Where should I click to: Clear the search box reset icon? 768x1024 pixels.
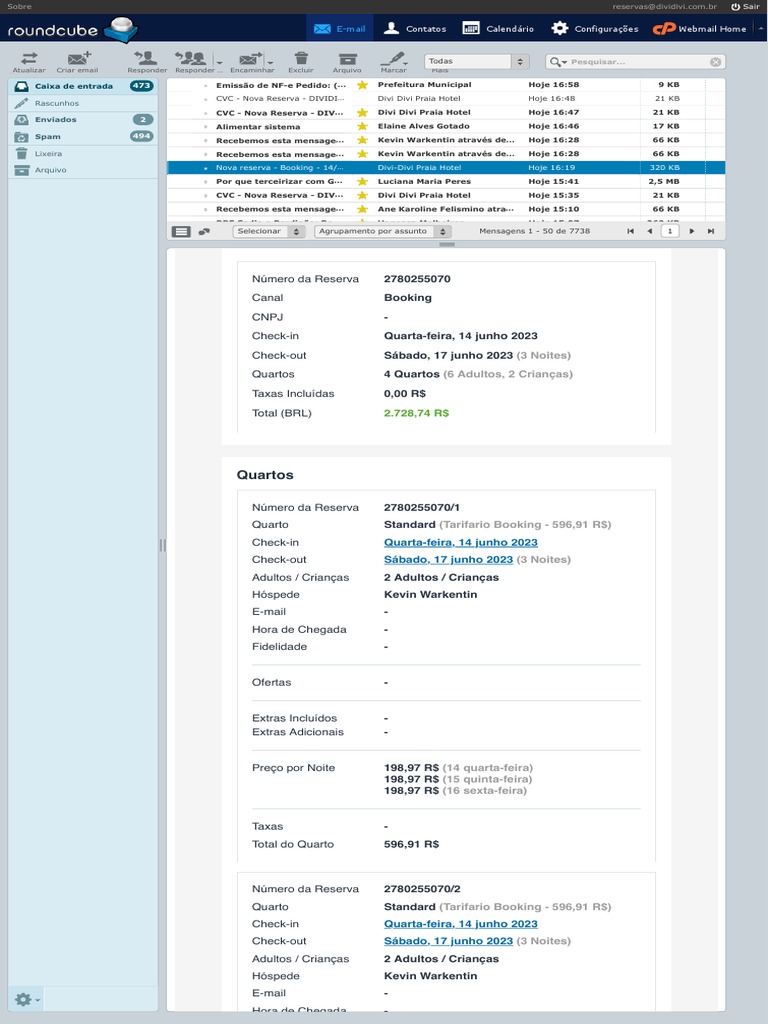[x=716, y=61]
